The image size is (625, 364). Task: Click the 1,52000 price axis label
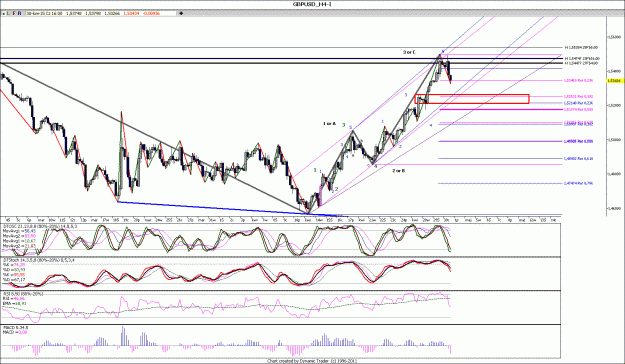616,105
